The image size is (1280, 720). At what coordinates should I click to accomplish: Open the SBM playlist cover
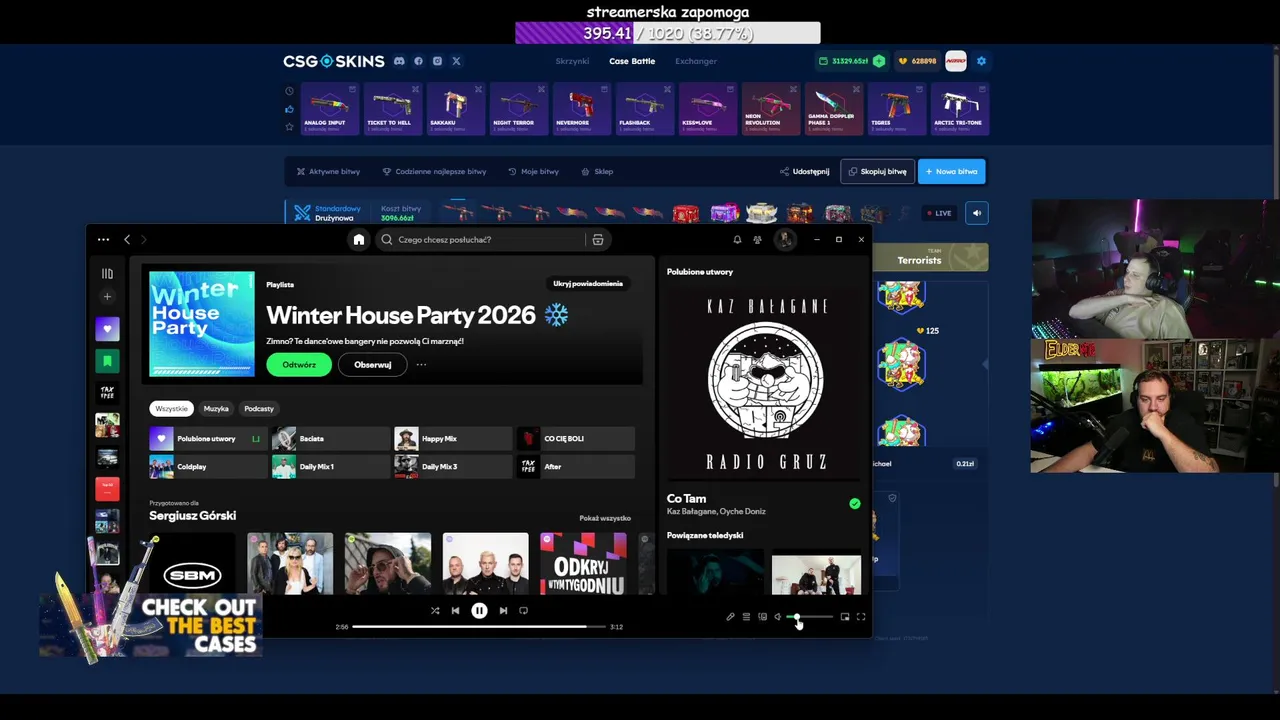pyautogui.click(x=192, y=564)
